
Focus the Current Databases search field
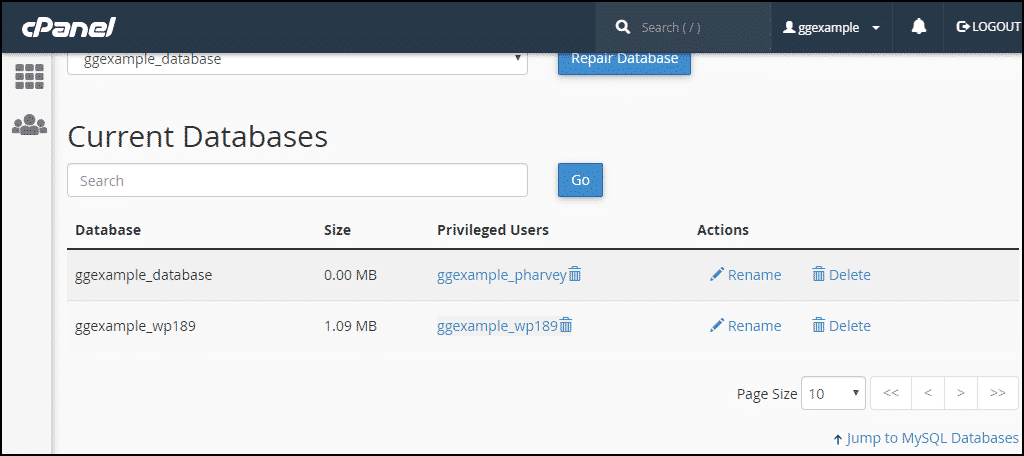click(297, 181)
